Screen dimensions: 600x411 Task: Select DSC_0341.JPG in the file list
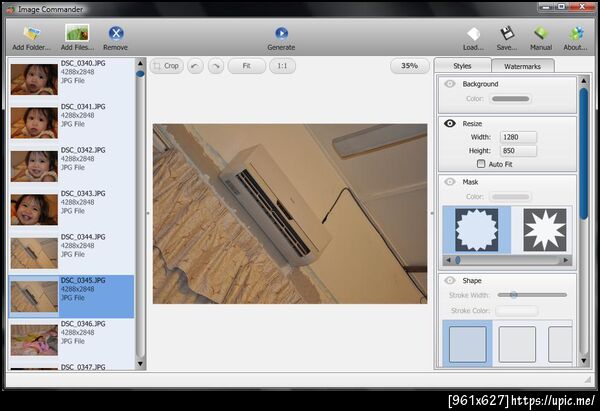72,122
